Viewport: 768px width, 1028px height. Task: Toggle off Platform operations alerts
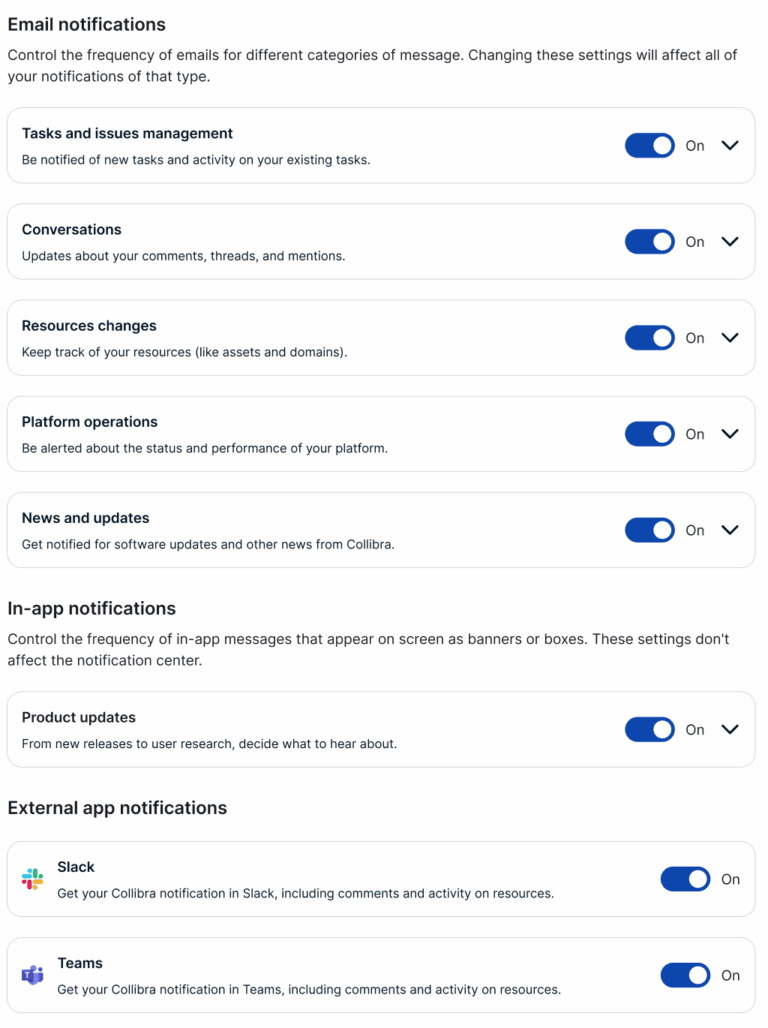pyautogui.click(x=649, y=433)
